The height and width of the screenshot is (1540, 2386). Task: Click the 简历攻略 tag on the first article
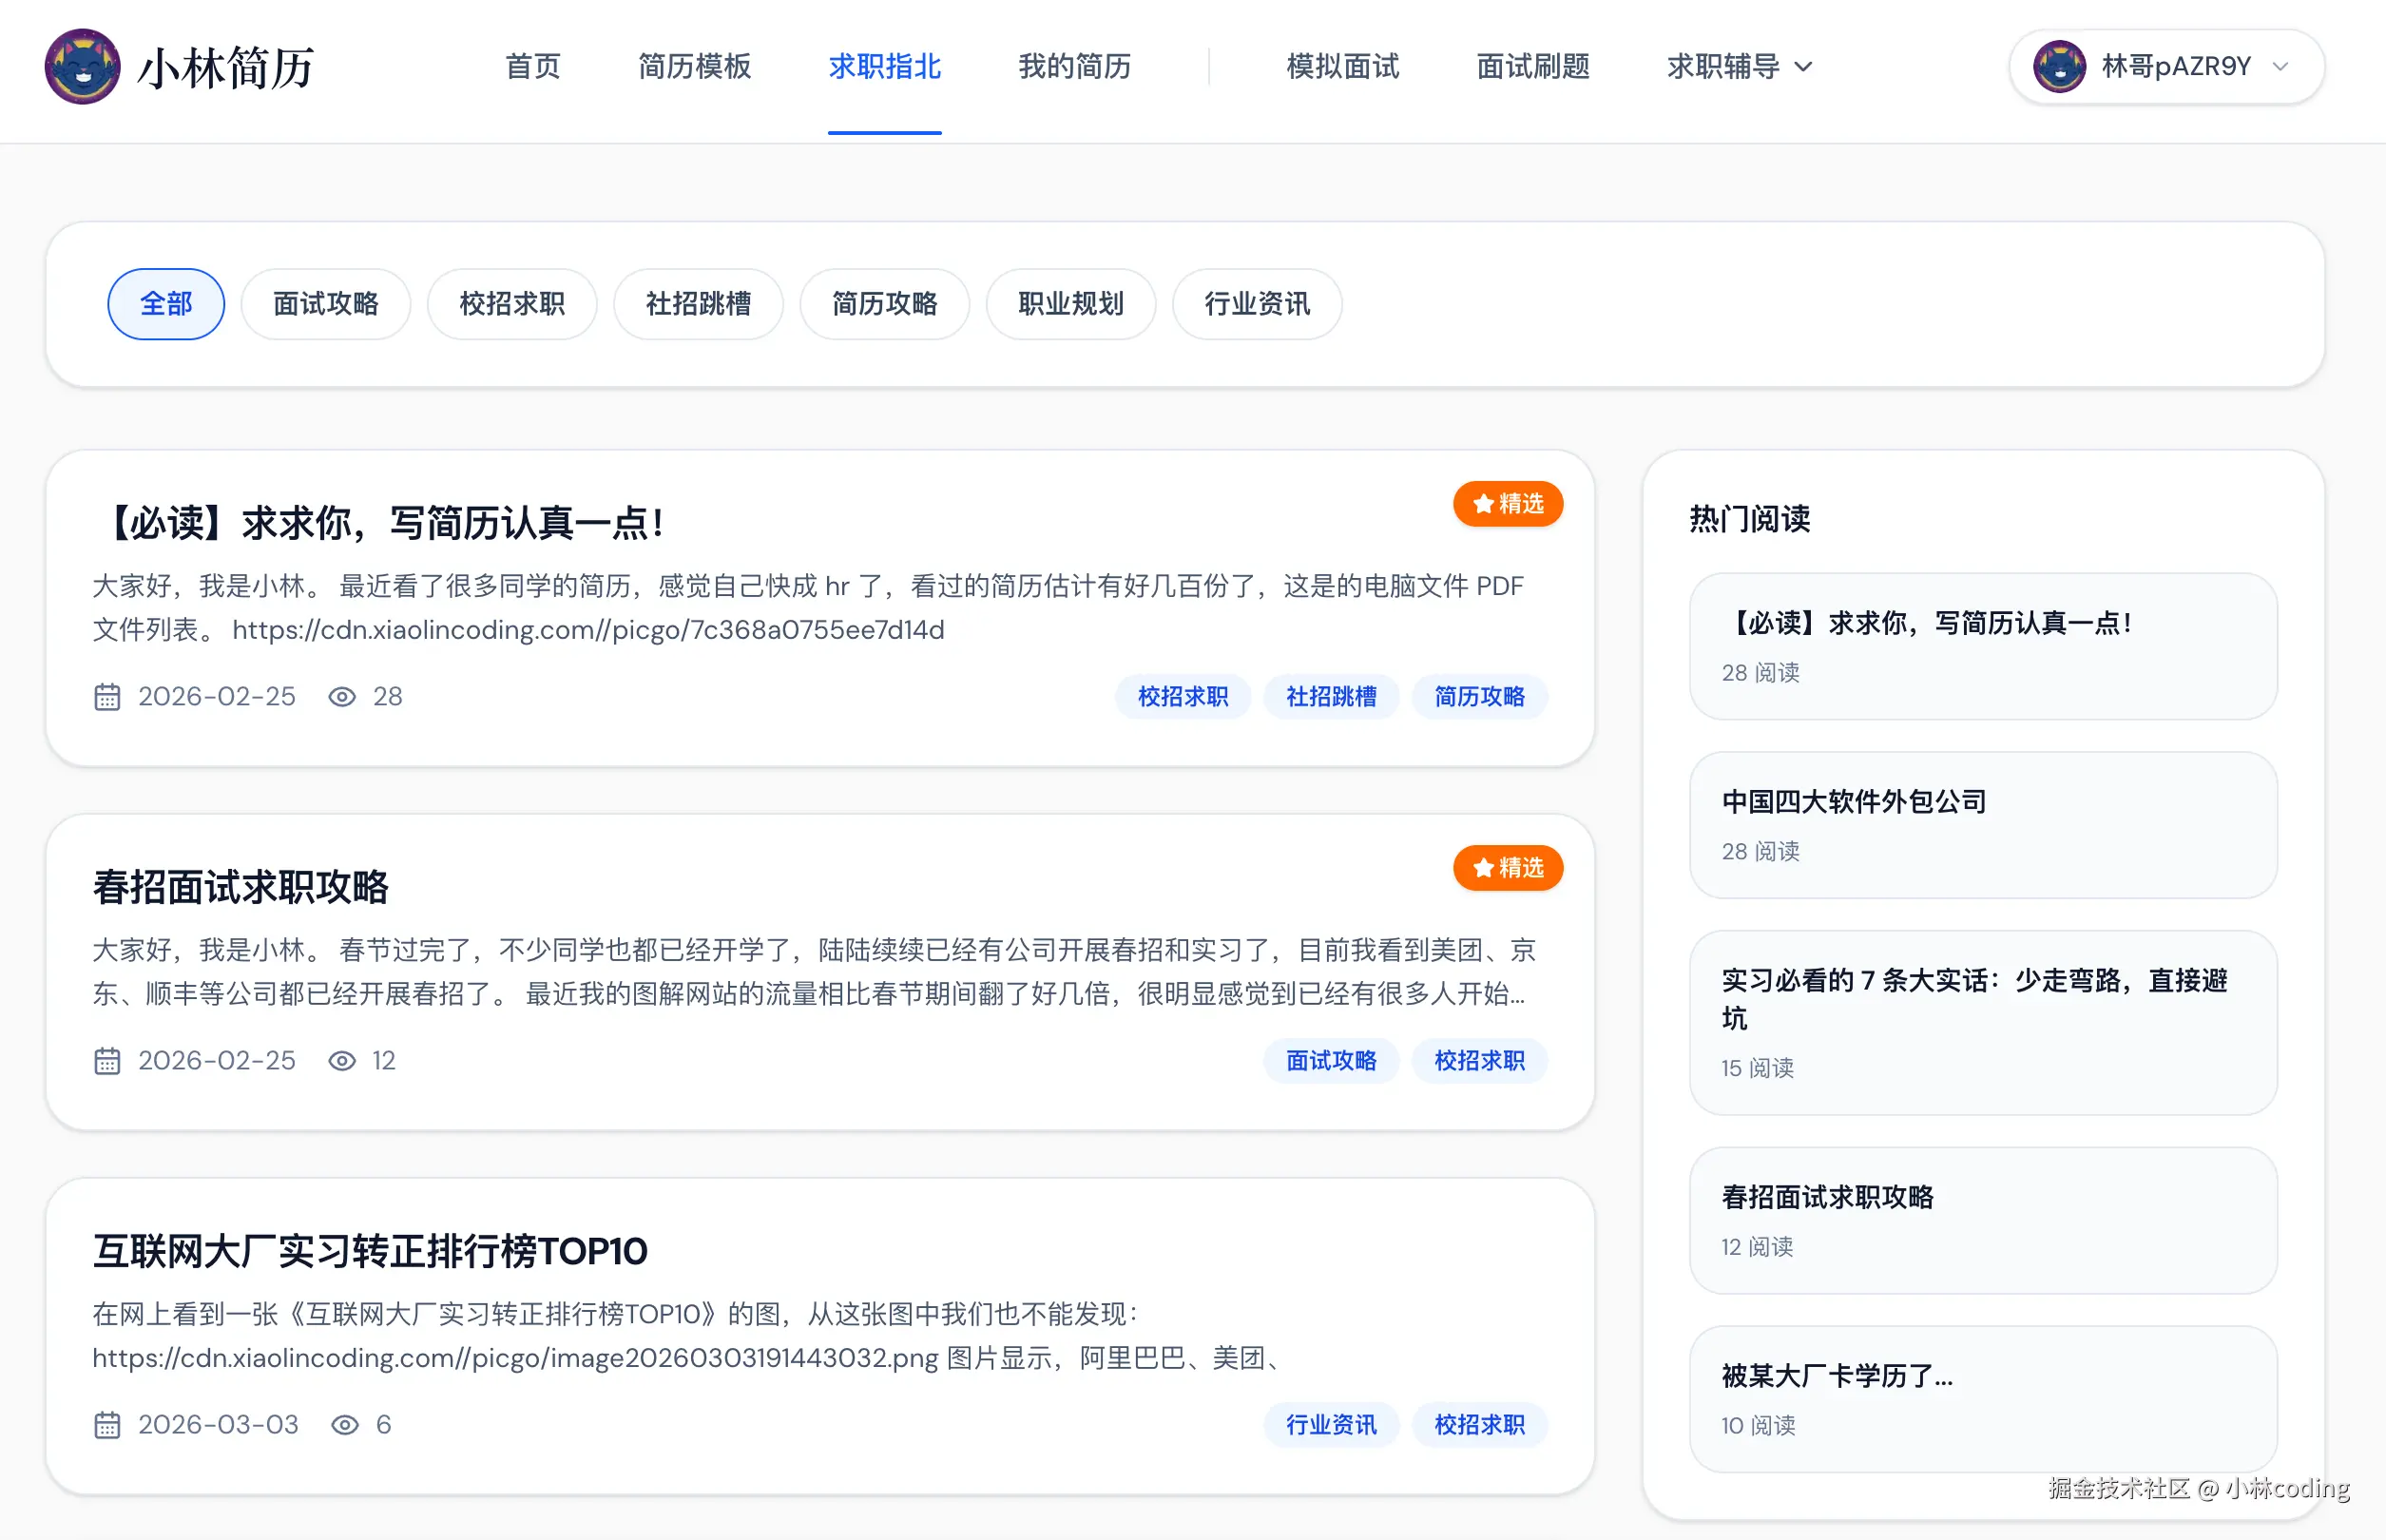point(1479,697)
